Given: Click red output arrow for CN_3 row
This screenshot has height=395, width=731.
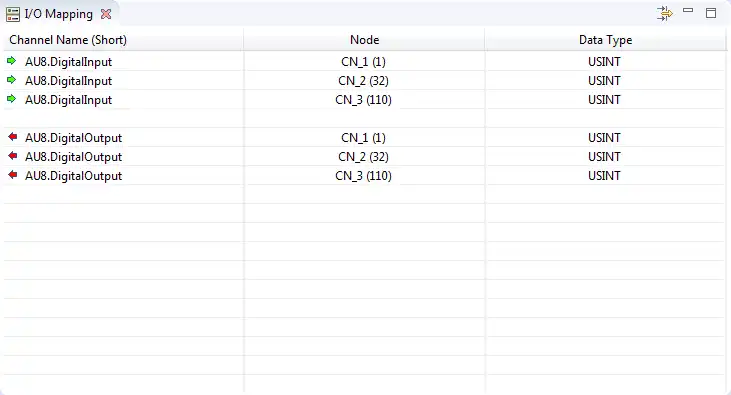Looking at the screenshot, I should [x=13, y=175].
